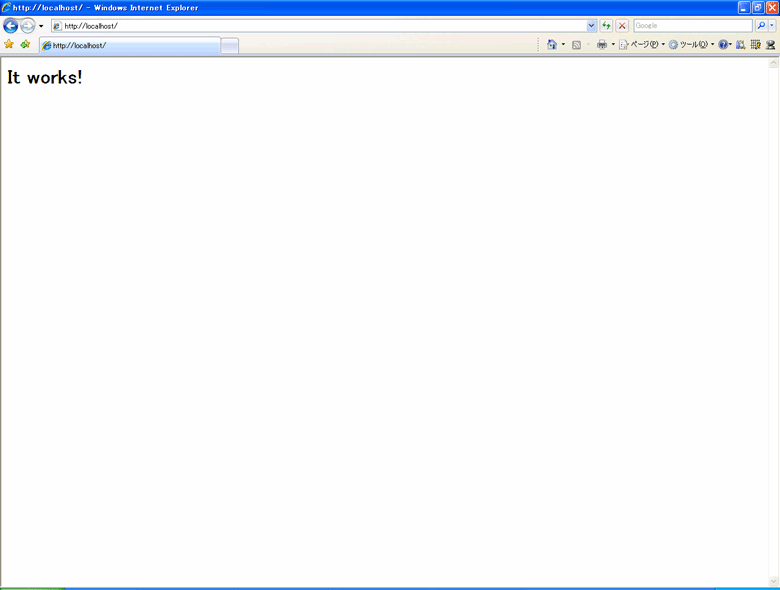780x590 pixels.
Task: Click the Back navigation button
Action: 11,26
